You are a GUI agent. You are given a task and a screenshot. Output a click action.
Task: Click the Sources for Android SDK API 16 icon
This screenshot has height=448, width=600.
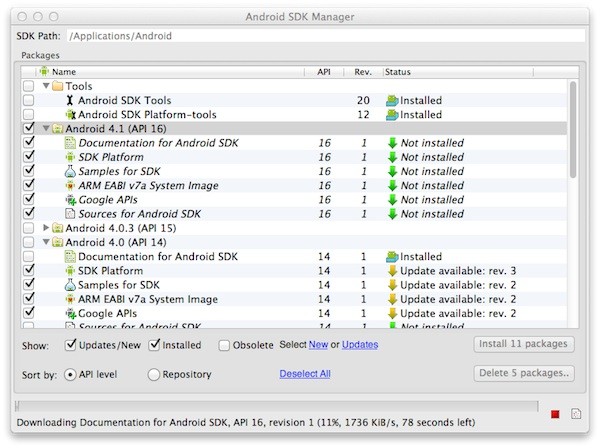70,214
